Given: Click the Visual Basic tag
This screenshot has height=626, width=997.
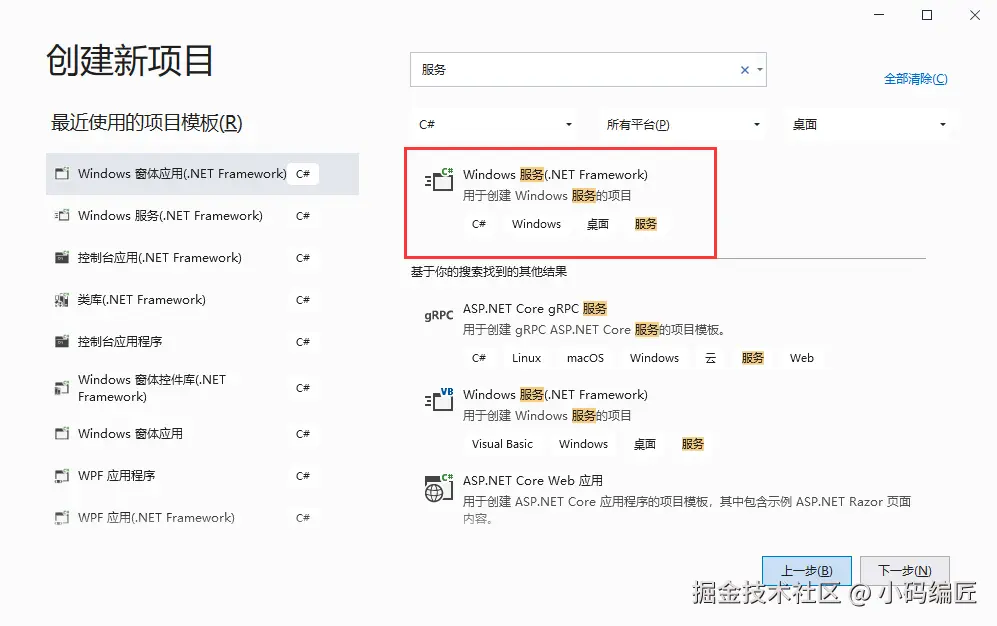Looking at the screenshot, I should 502,444.
